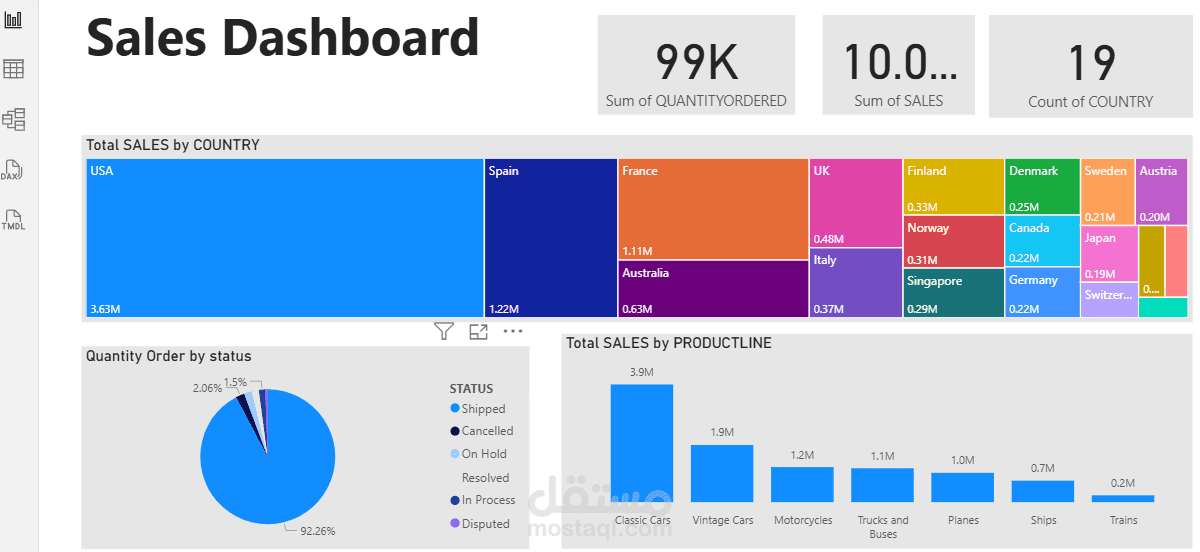The image size is (1200, 552).
Task: Open the Report view icon
Action: click(14, 20)
